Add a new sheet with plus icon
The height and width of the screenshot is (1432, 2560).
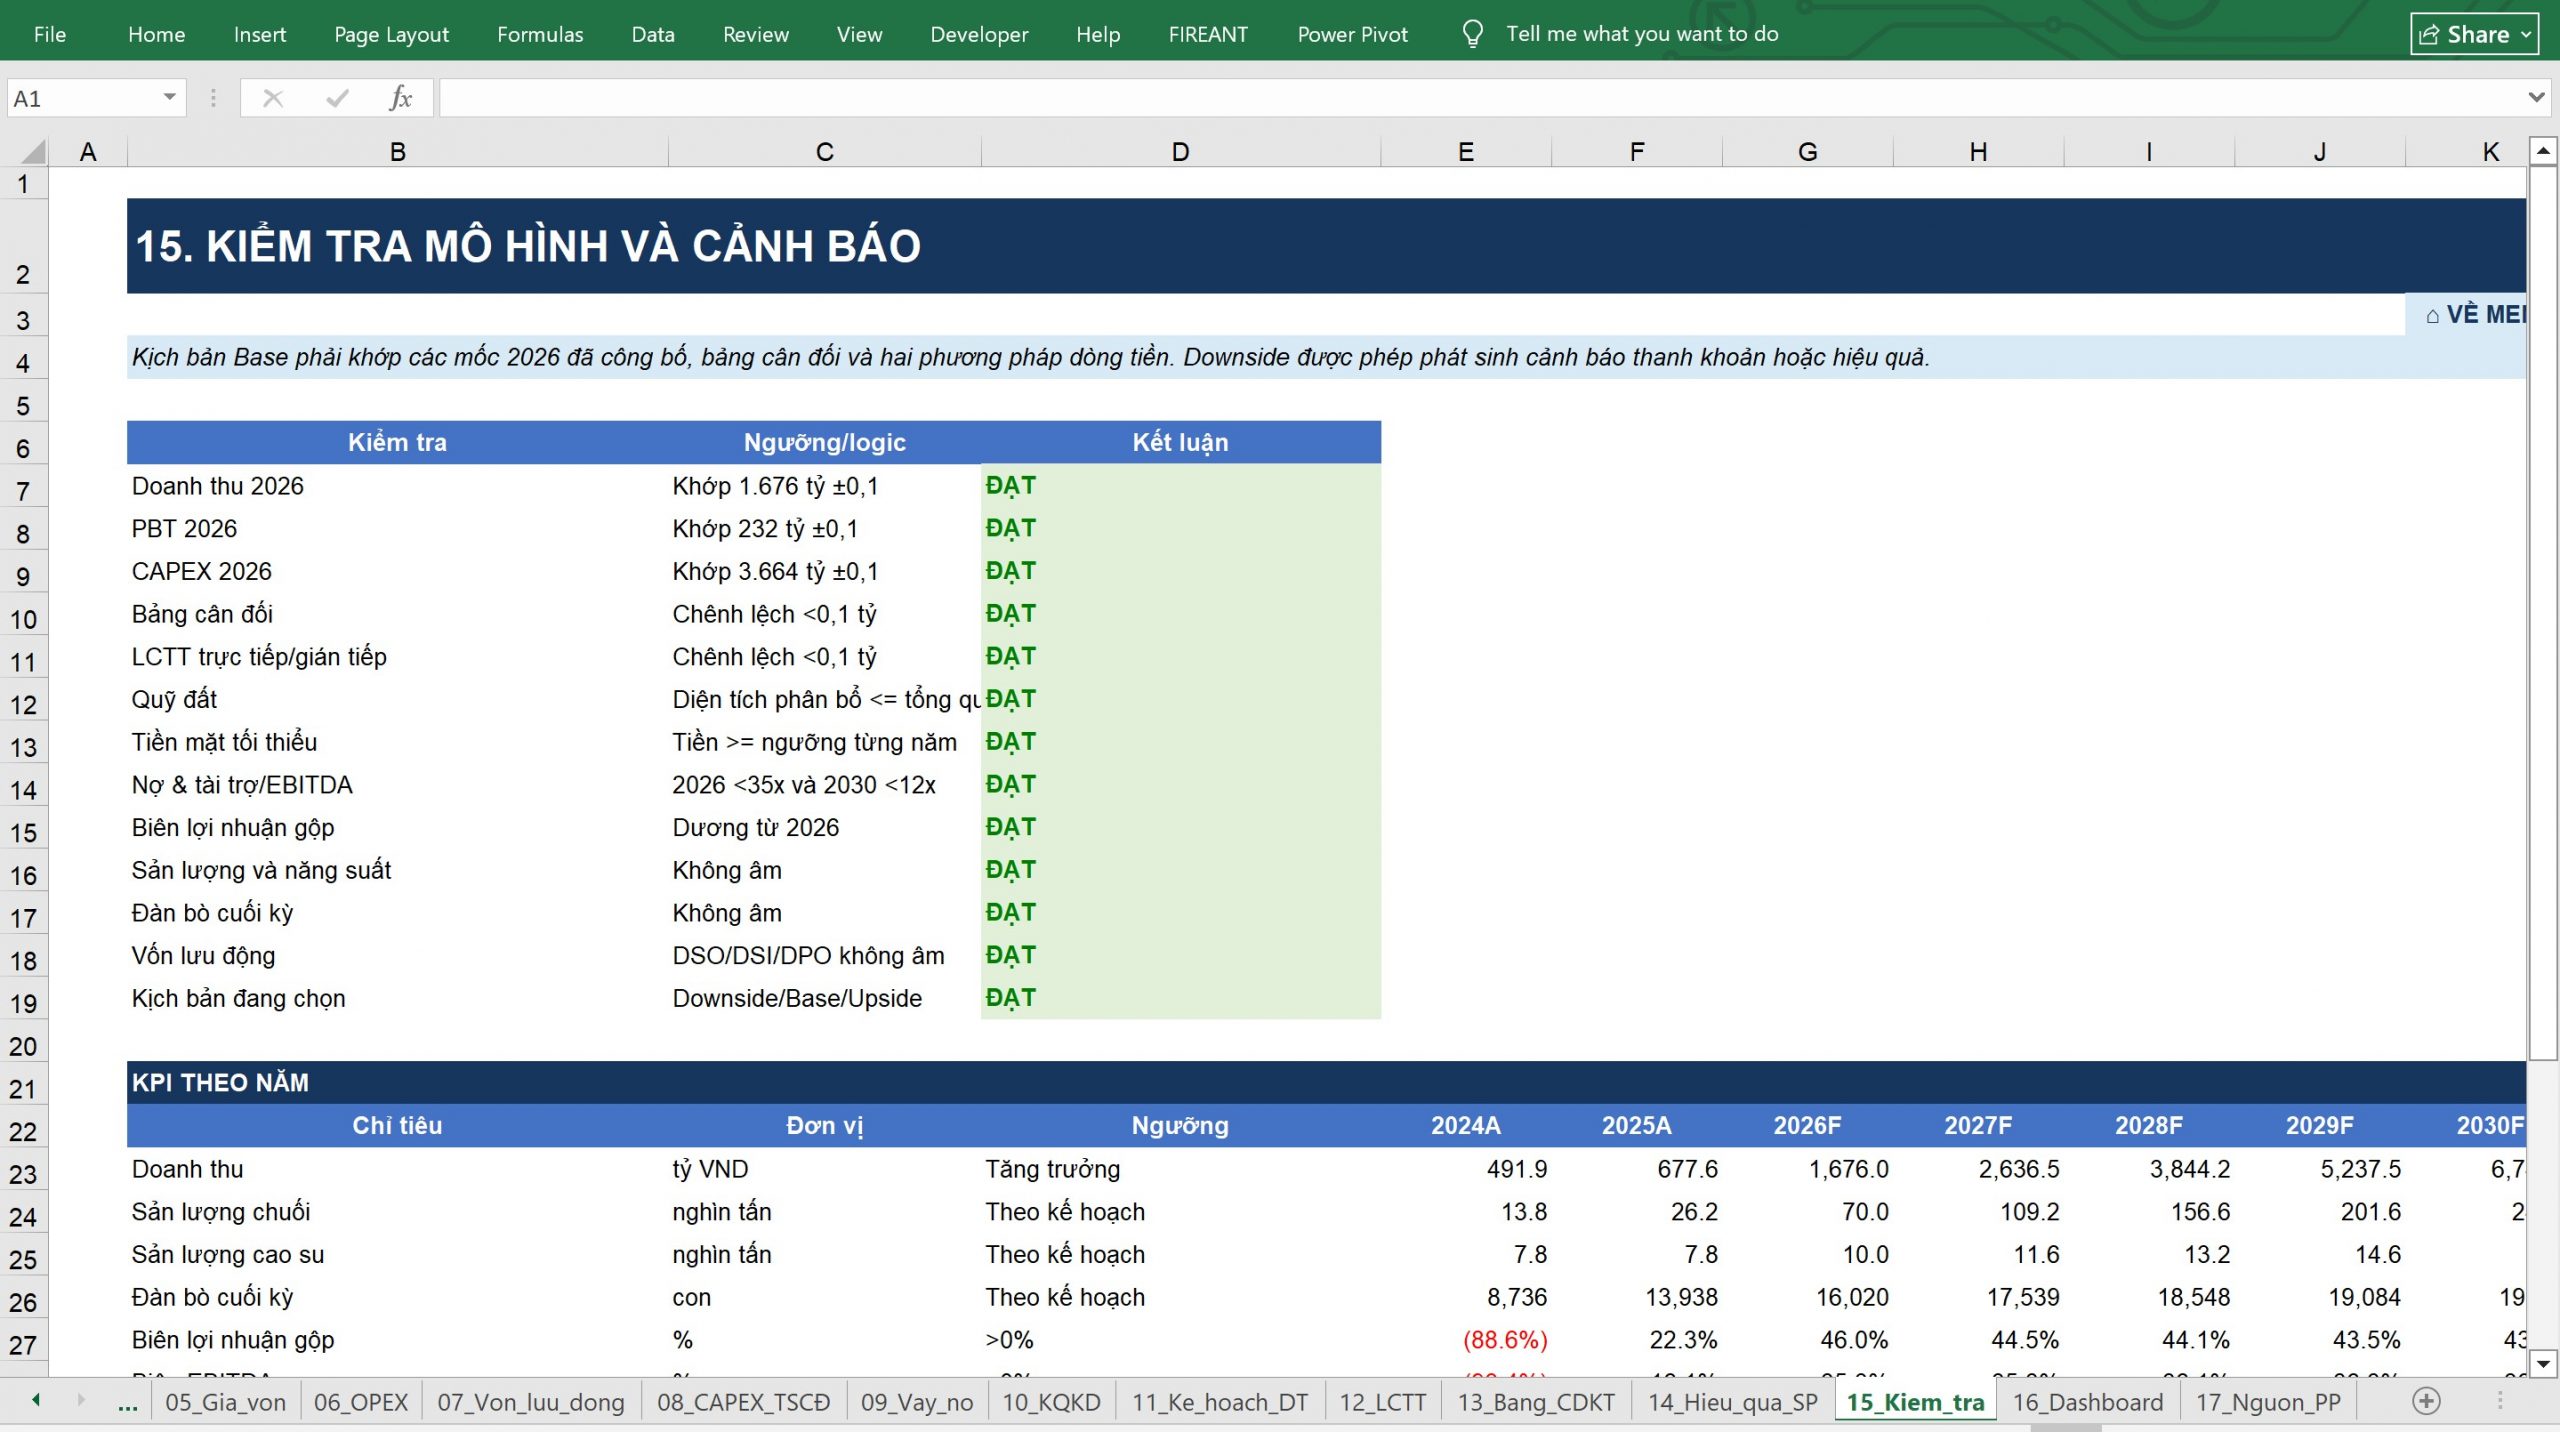(2426, 1401)
